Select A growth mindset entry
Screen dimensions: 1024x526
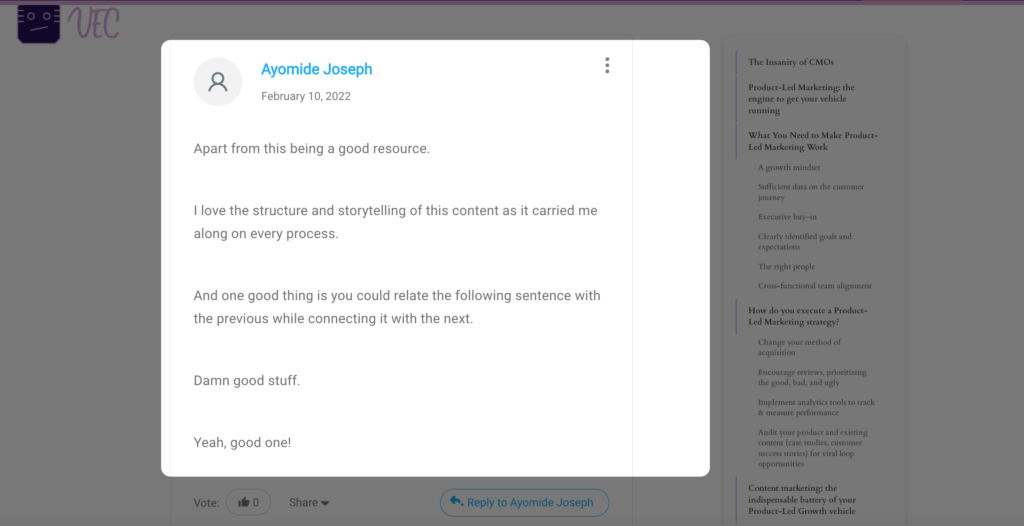tap(789, 167)
